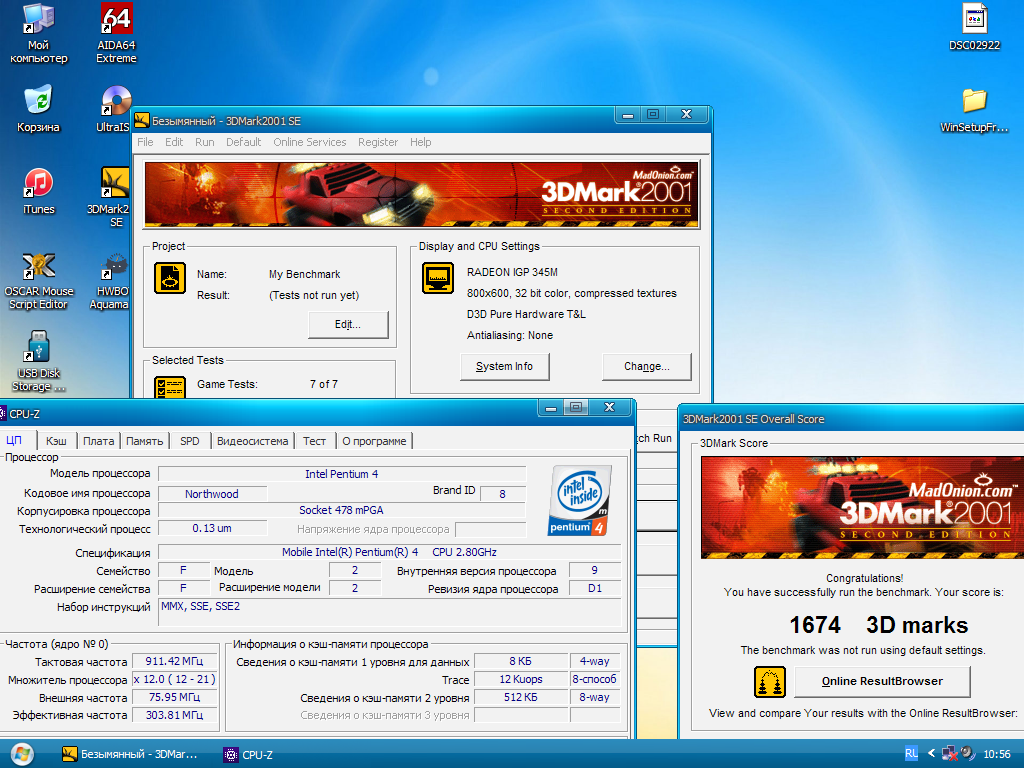Open the DSC02922 file on desktop

click(x=974, y=27)
